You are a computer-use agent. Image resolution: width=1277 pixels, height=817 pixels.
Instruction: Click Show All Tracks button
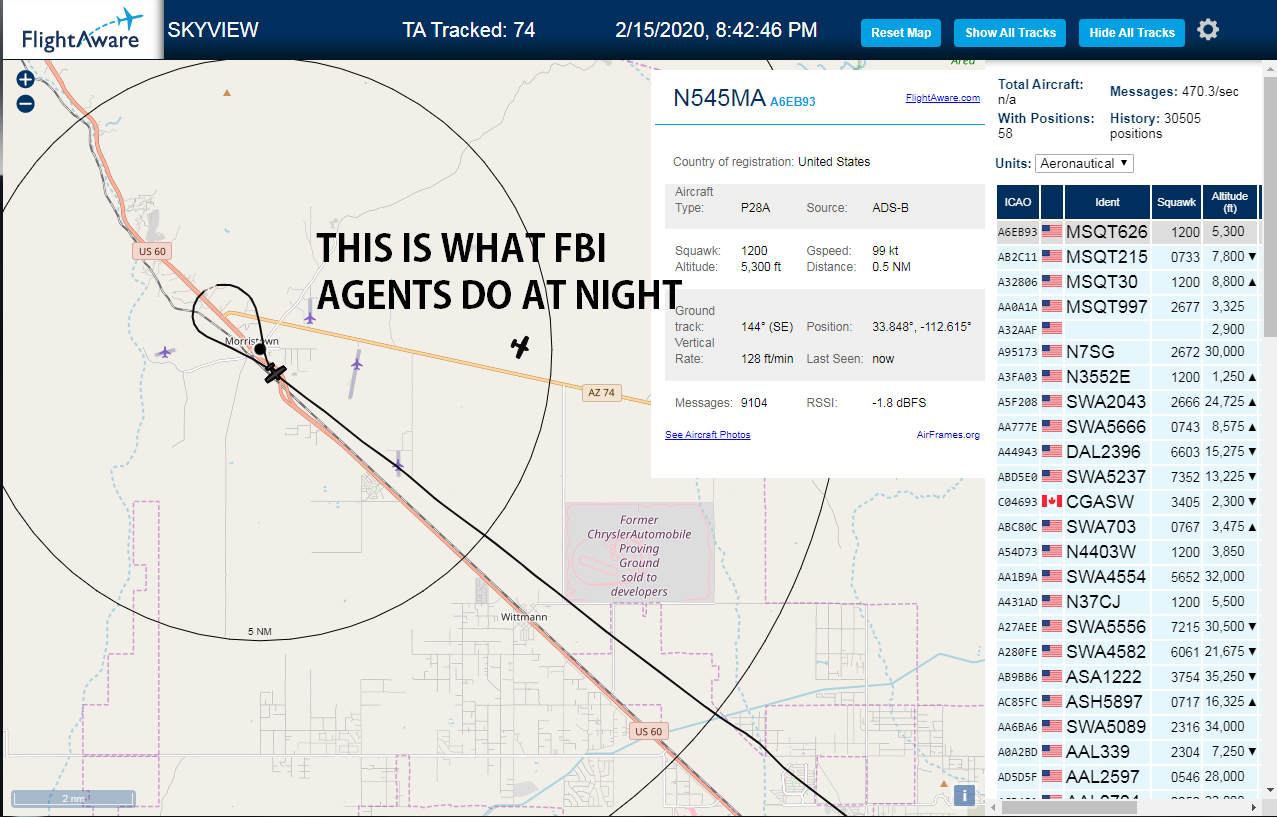(1010, 32)
